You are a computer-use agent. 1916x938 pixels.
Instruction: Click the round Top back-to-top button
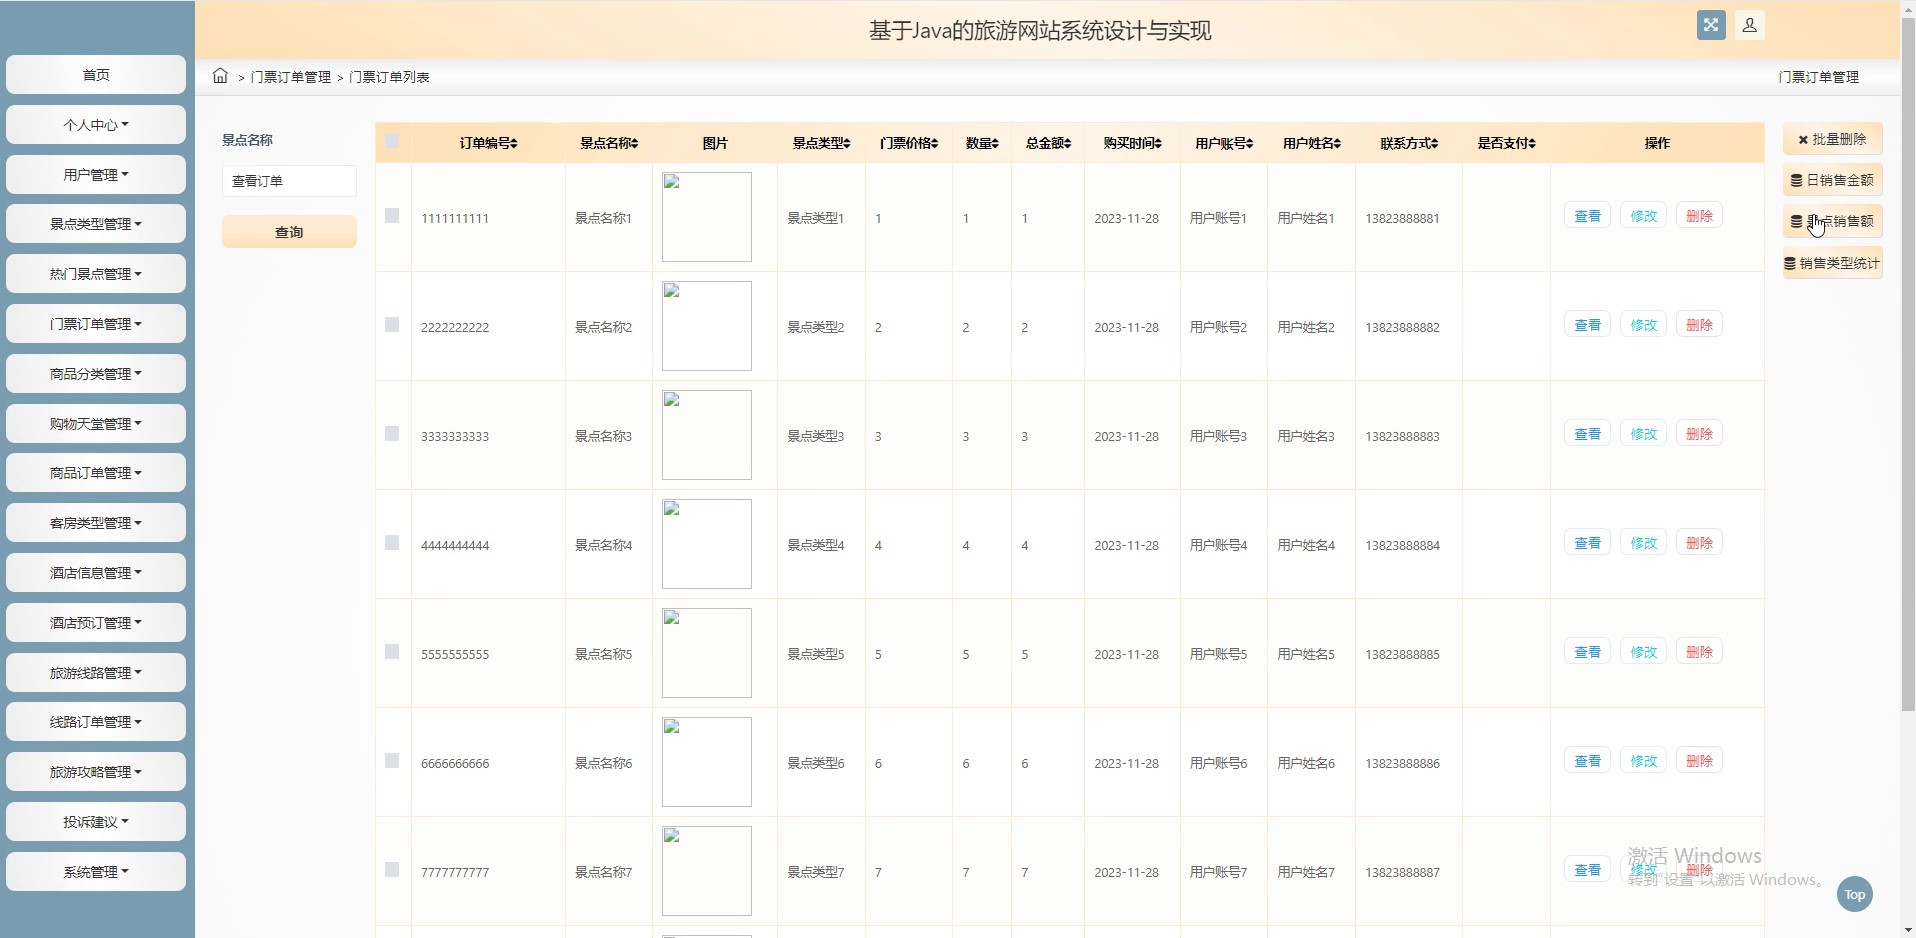pos(1855,895)
